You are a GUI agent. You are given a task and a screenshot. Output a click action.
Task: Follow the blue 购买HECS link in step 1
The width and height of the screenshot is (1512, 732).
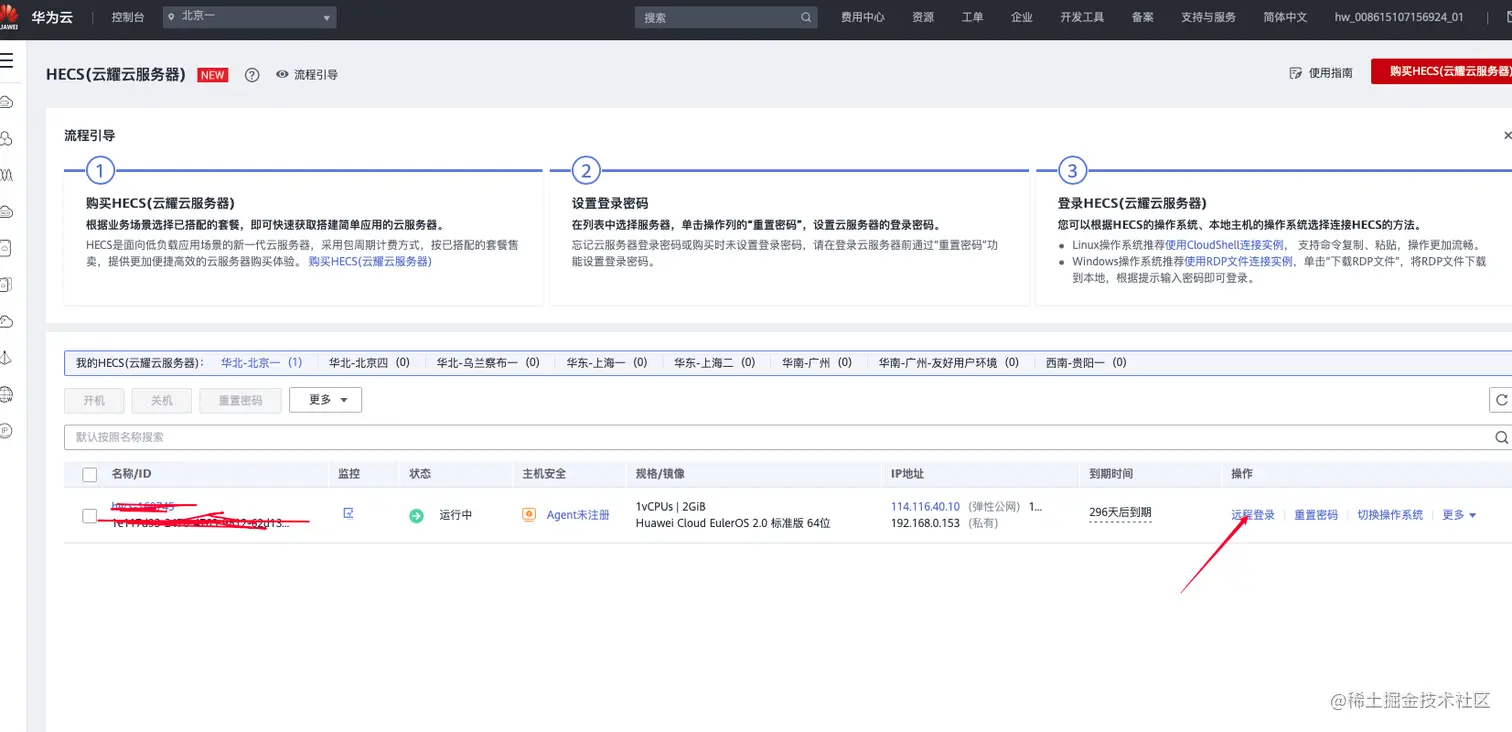[x=370, y=261]
